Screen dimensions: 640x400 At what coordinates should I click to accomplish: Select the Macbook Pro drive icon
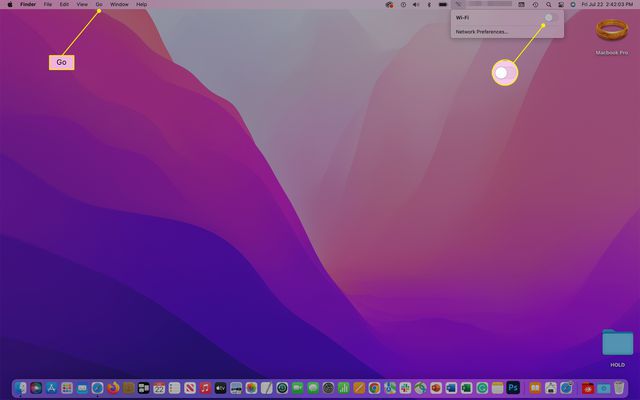[x=611, y=32]
